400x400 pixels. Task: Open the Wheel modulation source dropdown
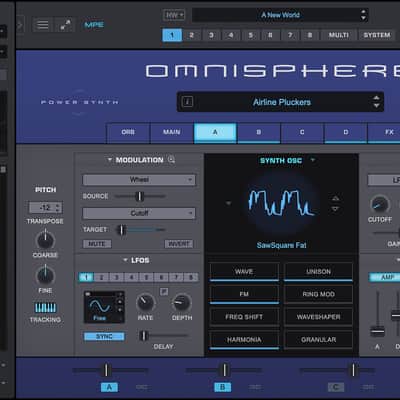(x=139, y=180)
